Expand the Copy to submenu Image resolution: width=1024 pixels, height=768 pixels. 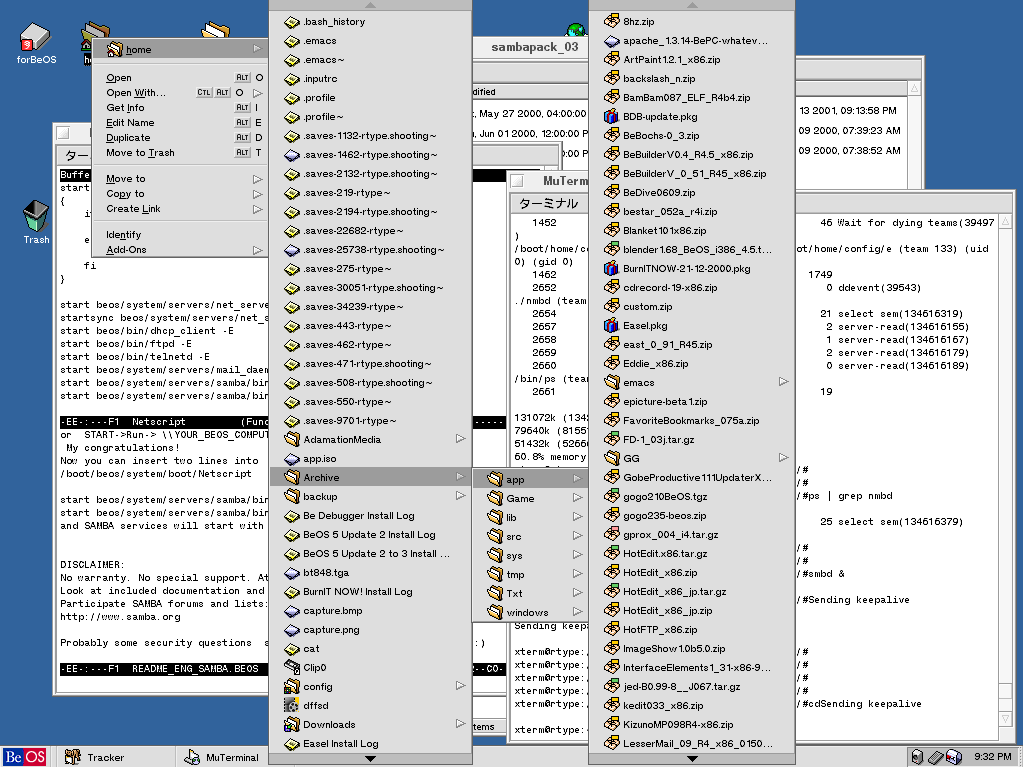point(257,194)
